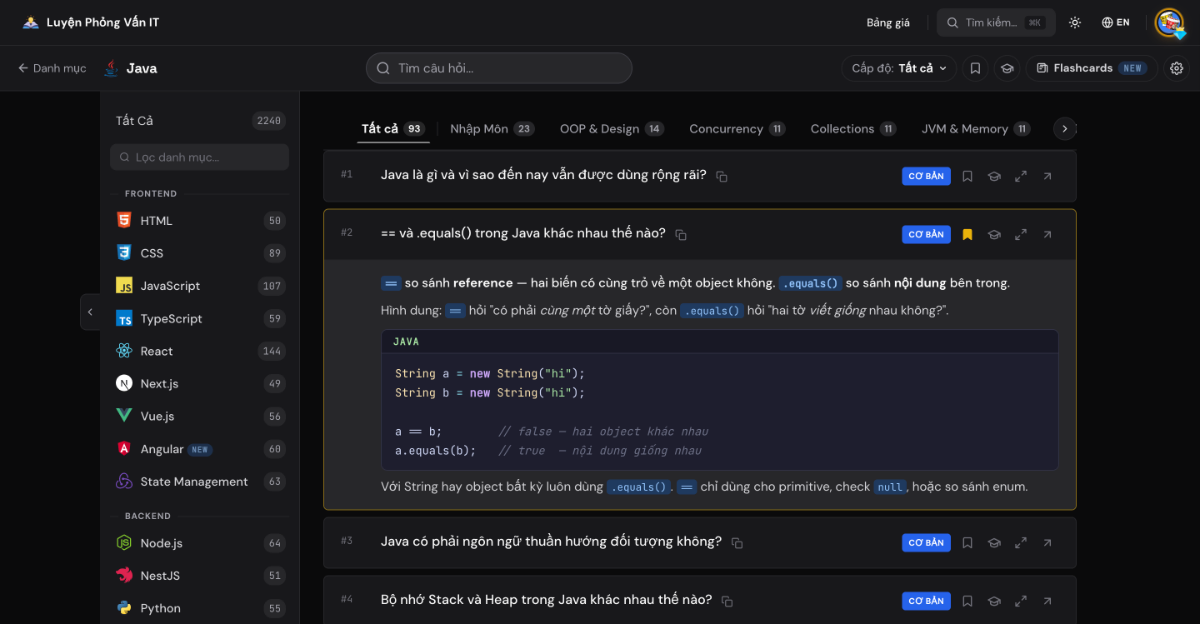Open question #1 in a new page
The height and width of the screenshot is (624, 1200).
pos(1047,177)
